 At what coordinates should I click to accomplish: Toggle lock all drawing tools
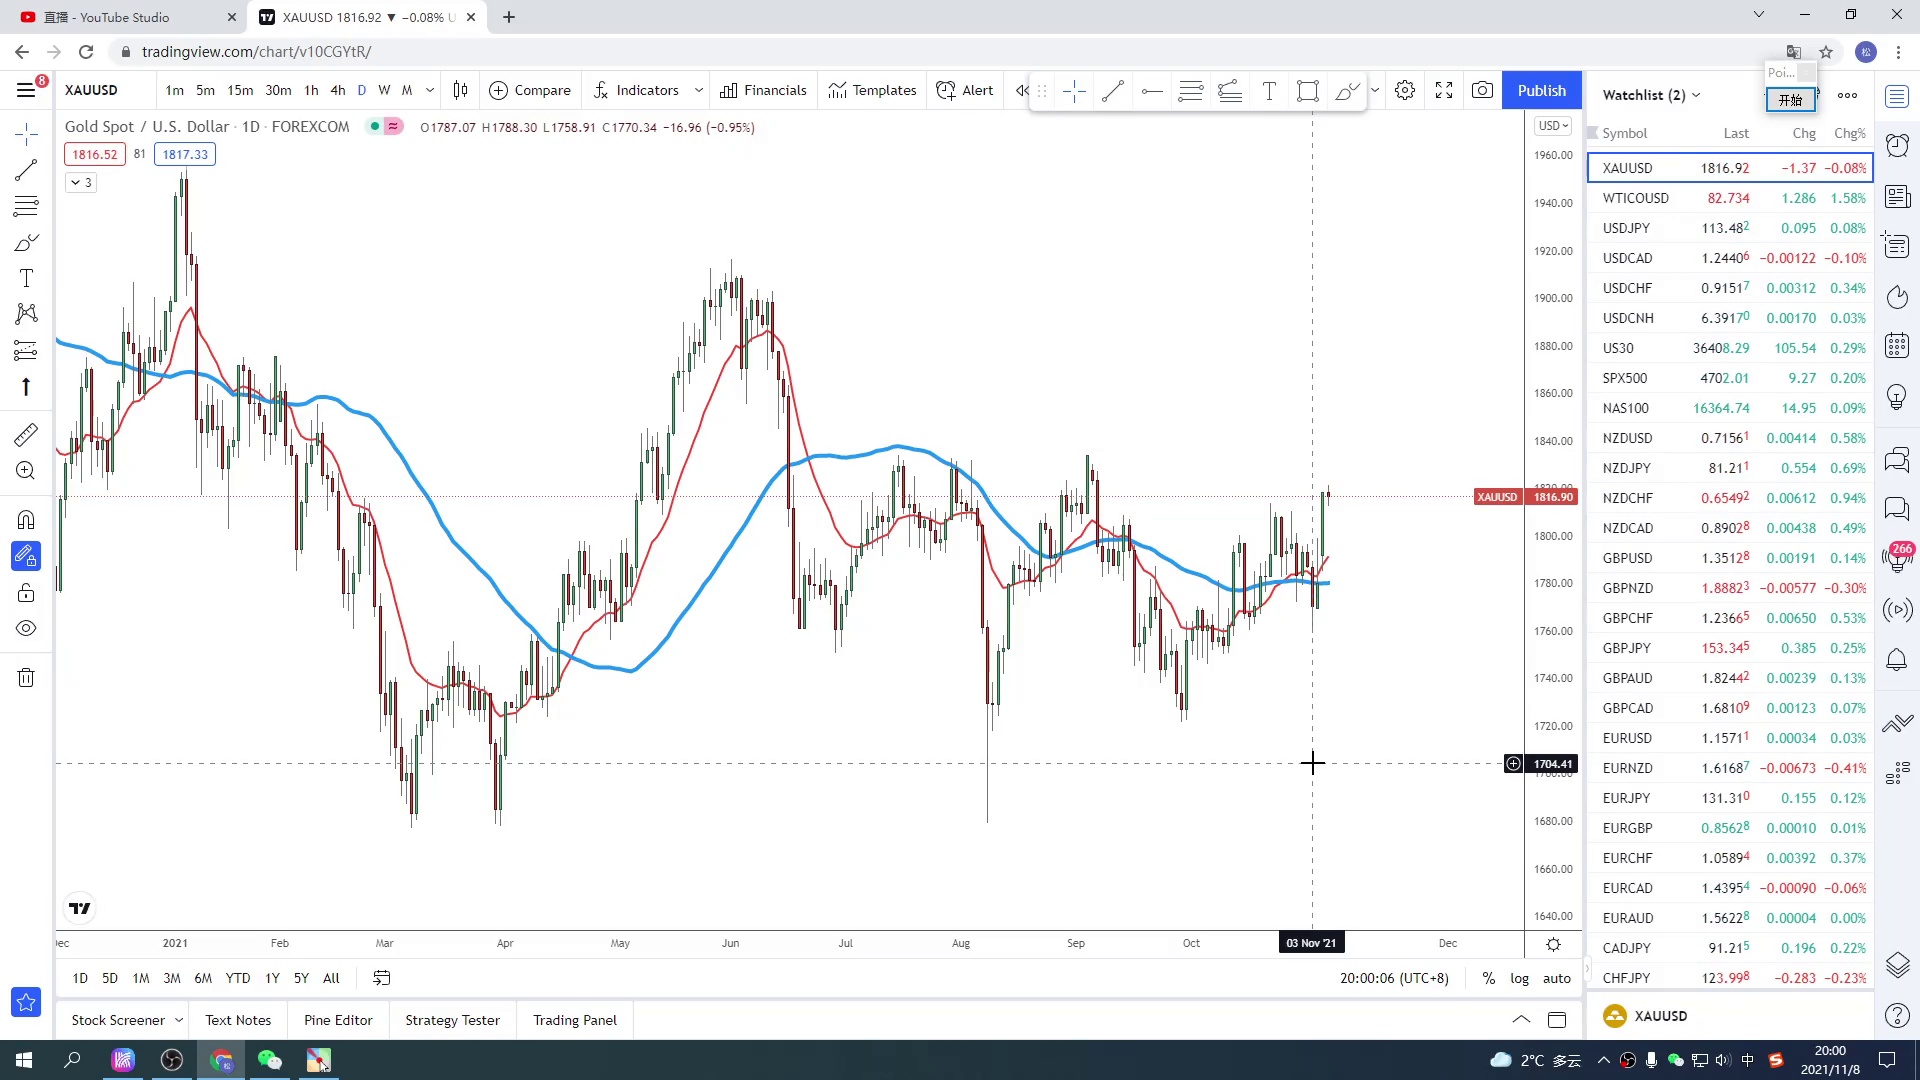[26, 594]
